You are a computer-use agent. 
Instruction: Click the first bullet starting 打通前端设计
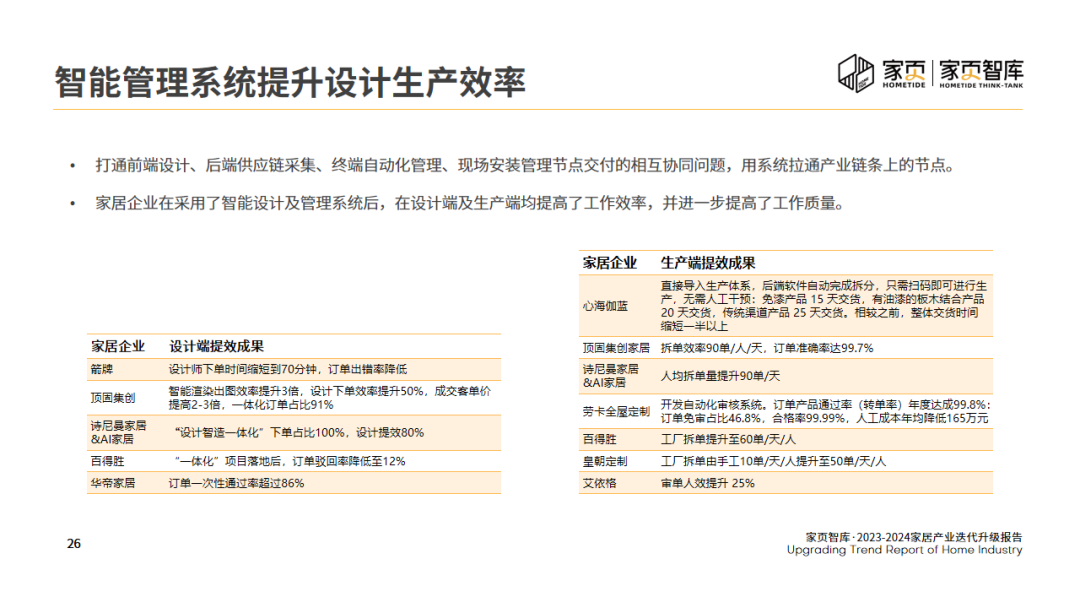[525, 165]
